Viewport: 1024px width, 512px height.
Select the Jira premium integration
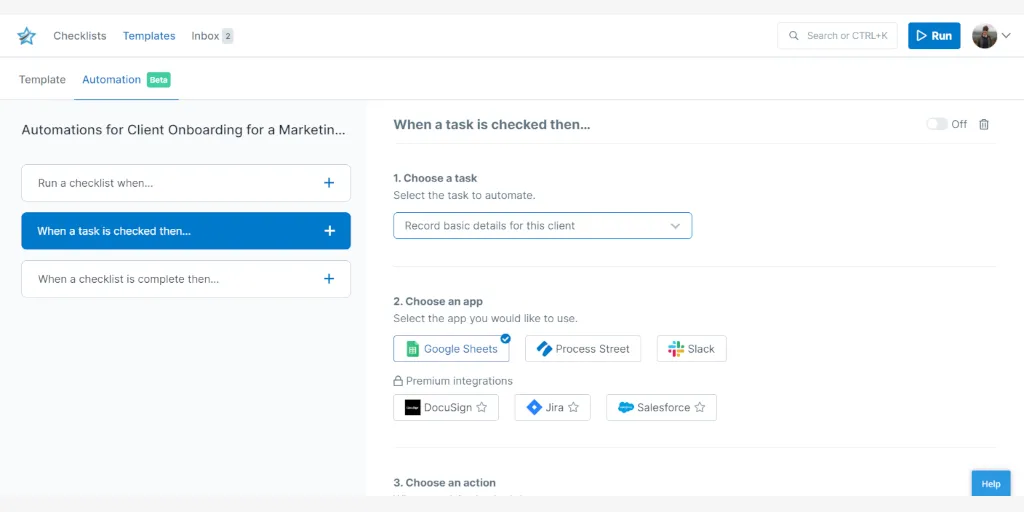[x=552, y=408]
